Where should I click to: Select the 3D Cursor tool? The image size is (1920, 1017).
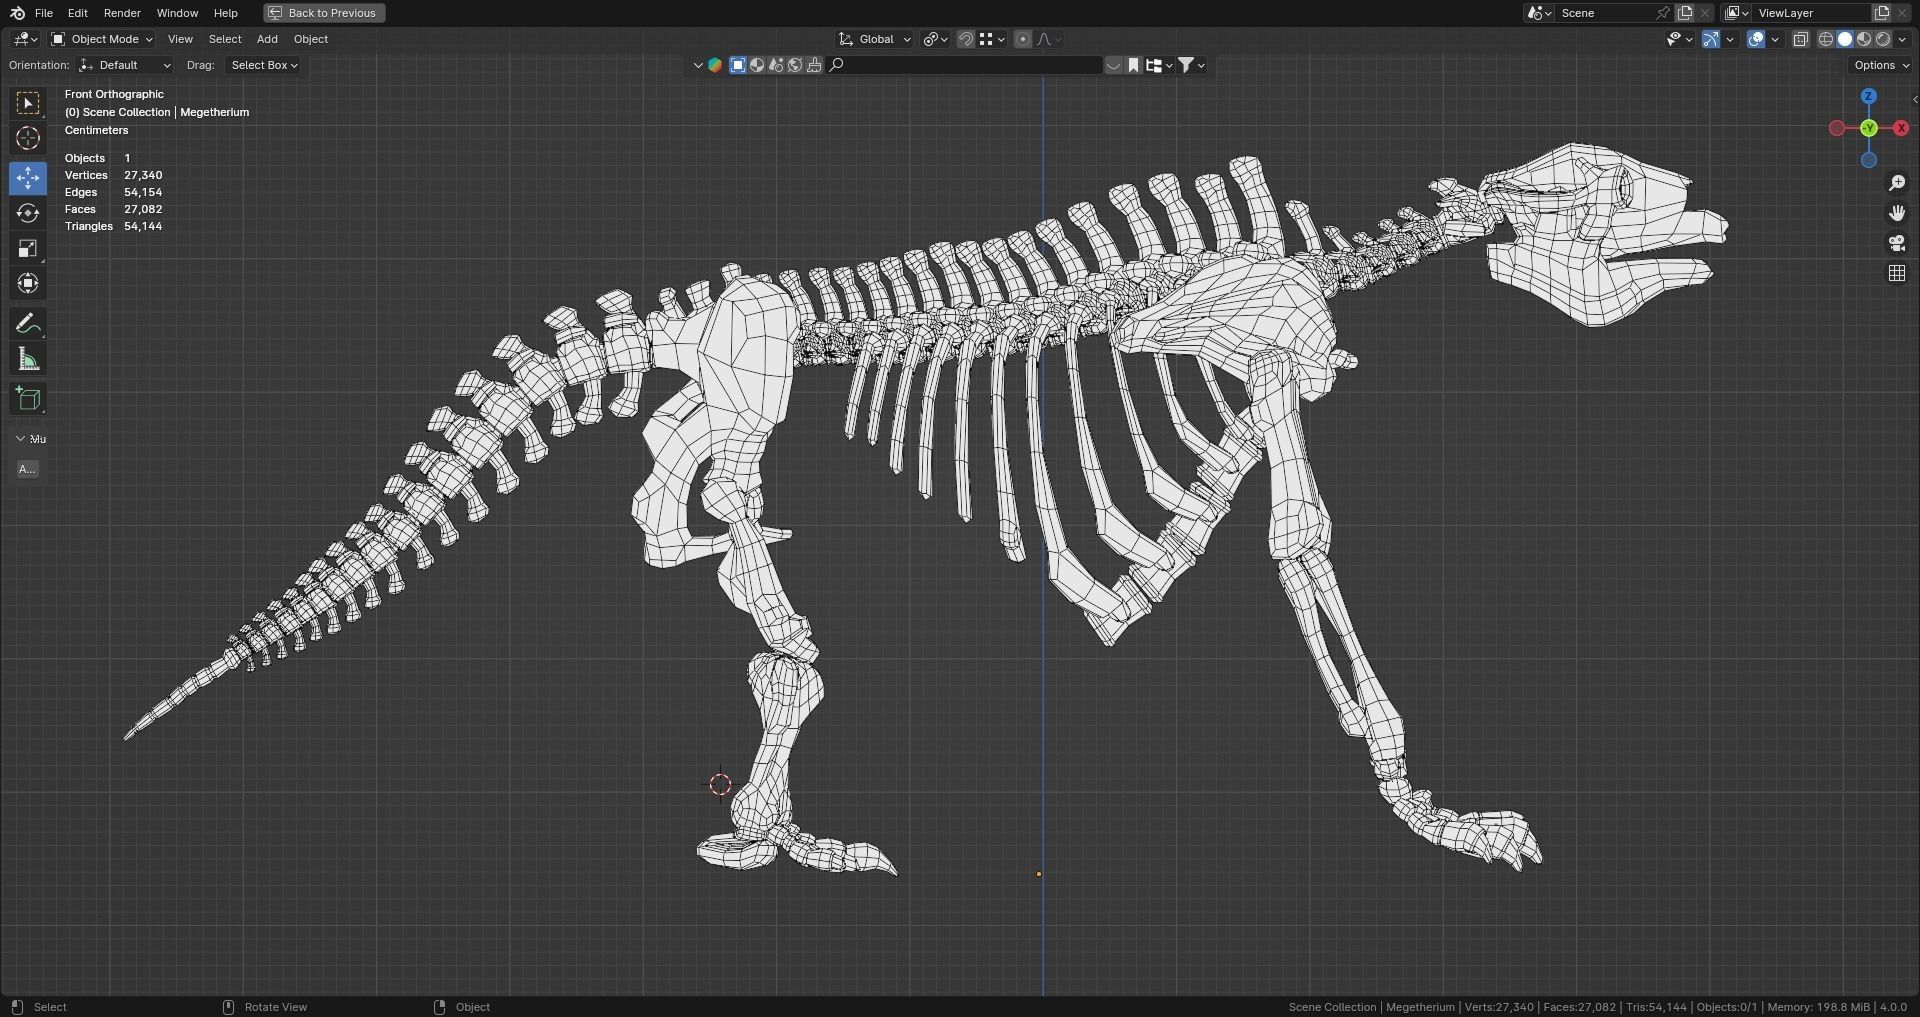[28, 138]
